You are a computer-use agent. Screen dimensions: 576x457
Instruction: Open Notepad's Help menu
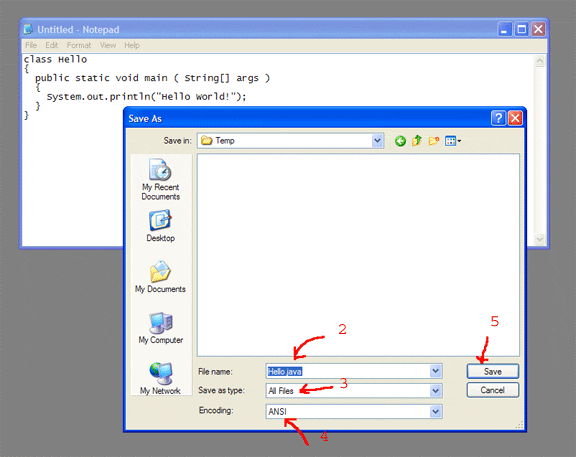tap(132, 45)
